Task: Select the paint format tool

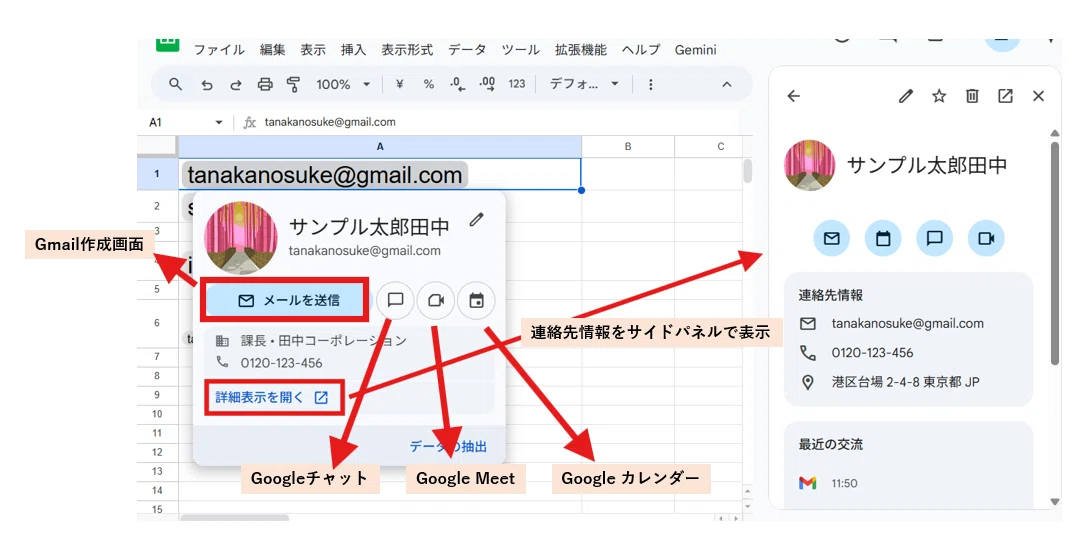Action: coord(293,85)
